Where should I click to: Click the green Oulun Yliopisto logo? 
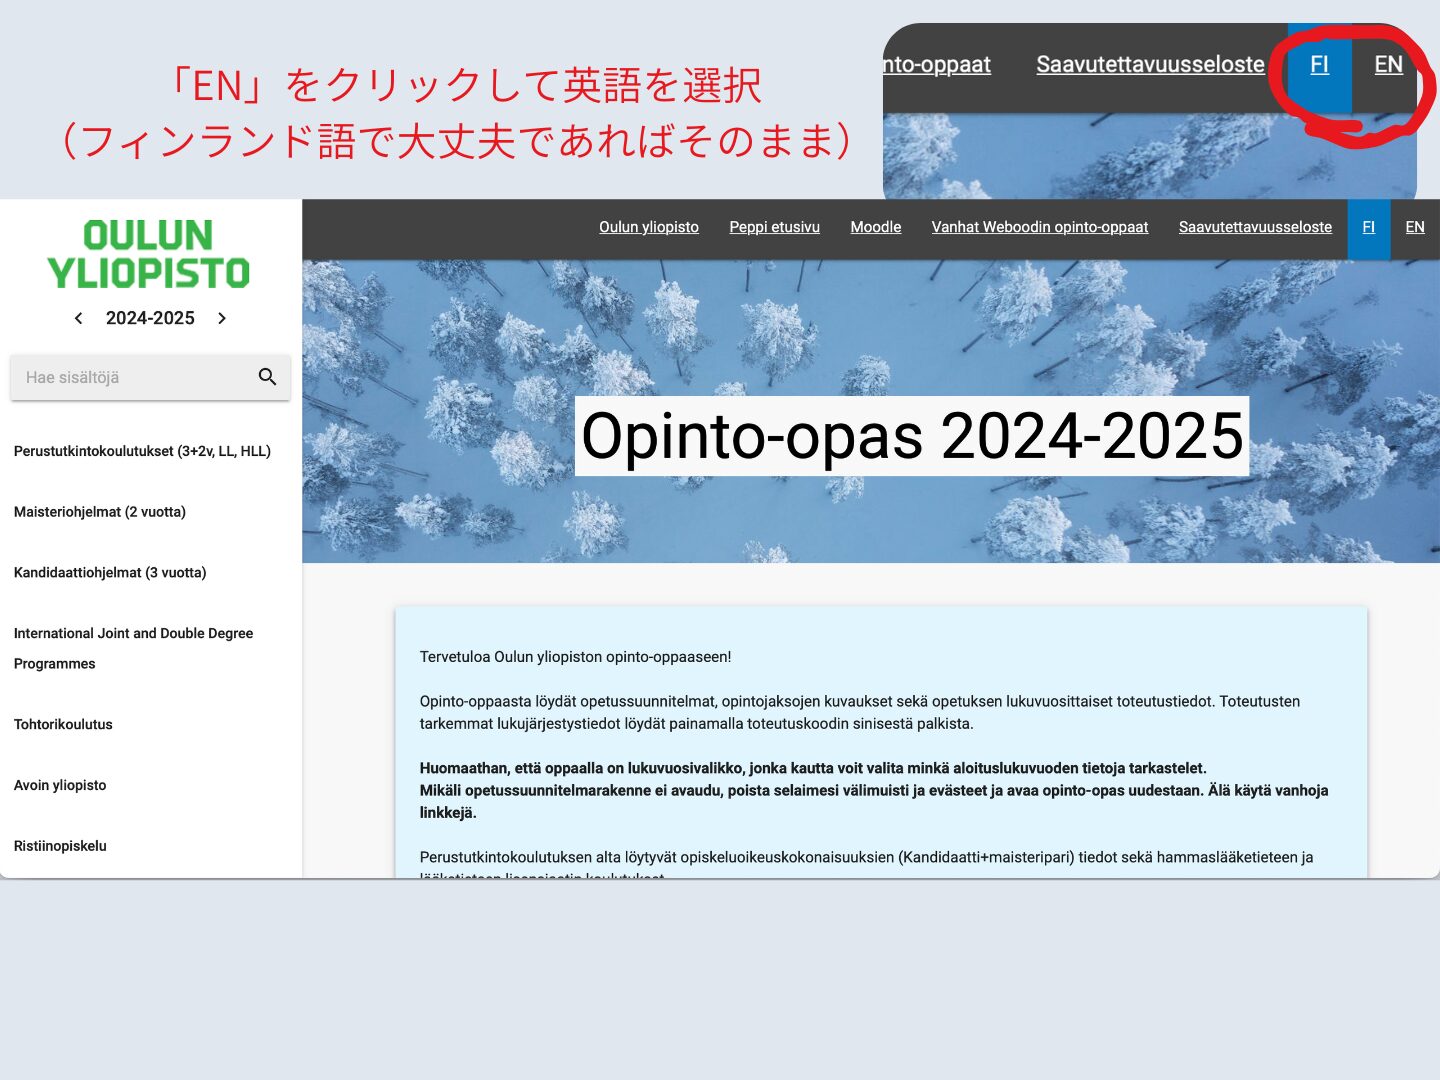(149, 254)
